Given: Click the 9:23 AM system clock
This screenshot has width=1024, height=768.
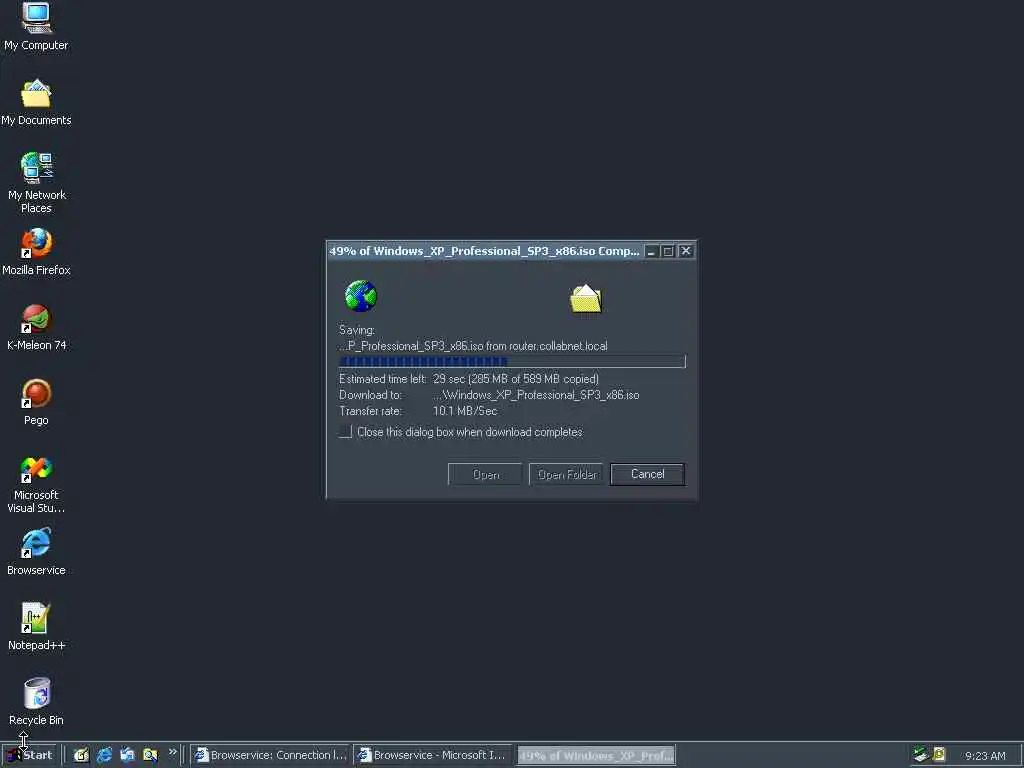Looking at the screenshot, I should point(985,756).
